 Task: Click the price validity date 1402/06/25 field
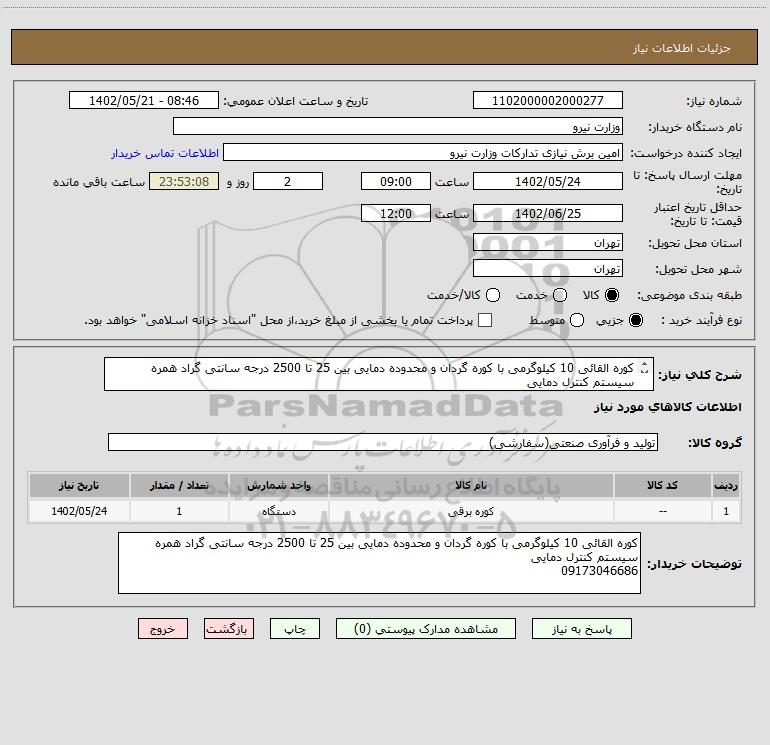coord(548,213)
